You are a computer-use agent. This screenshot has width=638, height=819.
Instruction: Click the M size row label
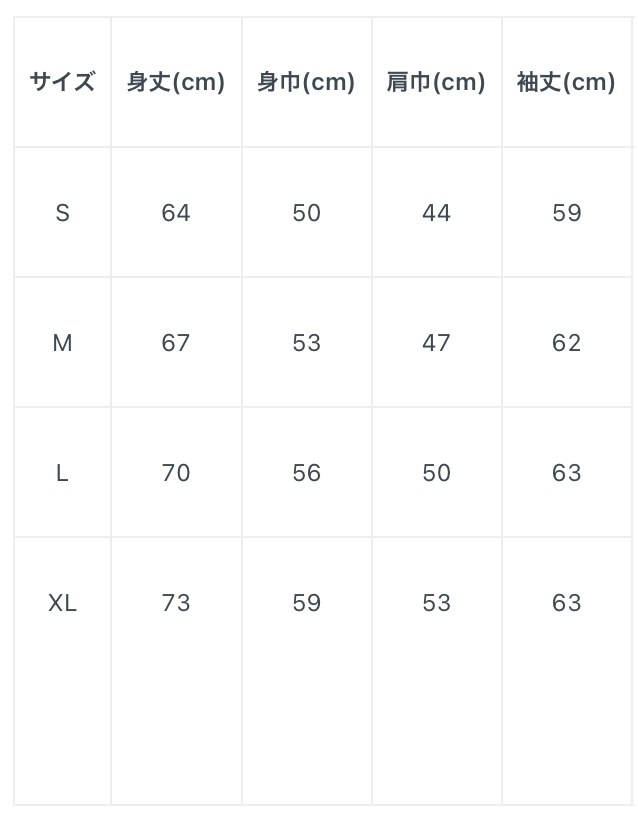coord(62,343)
